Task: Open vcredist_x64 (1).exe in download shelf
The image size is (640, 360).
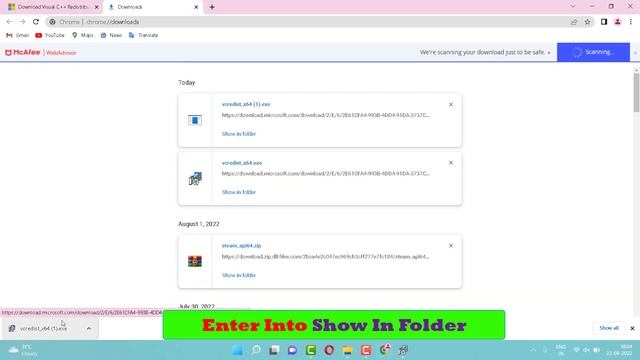Action: click(x=42, y=328)
